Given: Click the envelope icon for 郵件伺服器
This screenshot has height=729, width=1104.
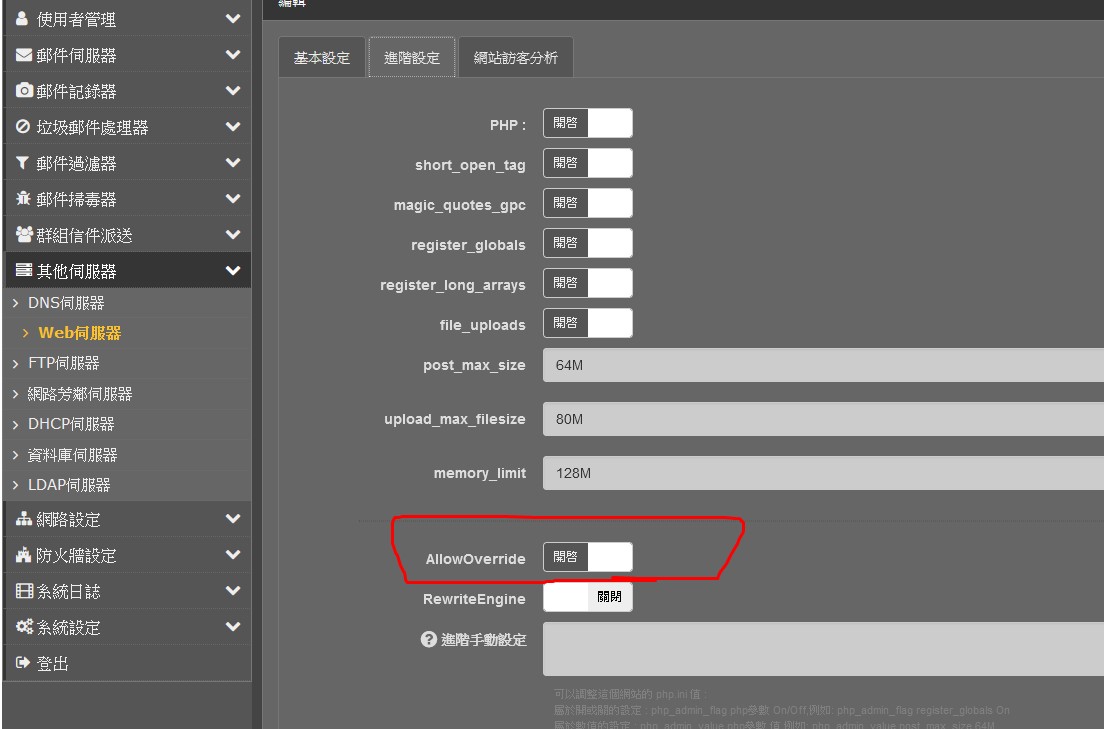Looking at the screenshot, I should [x=24, y=56].
